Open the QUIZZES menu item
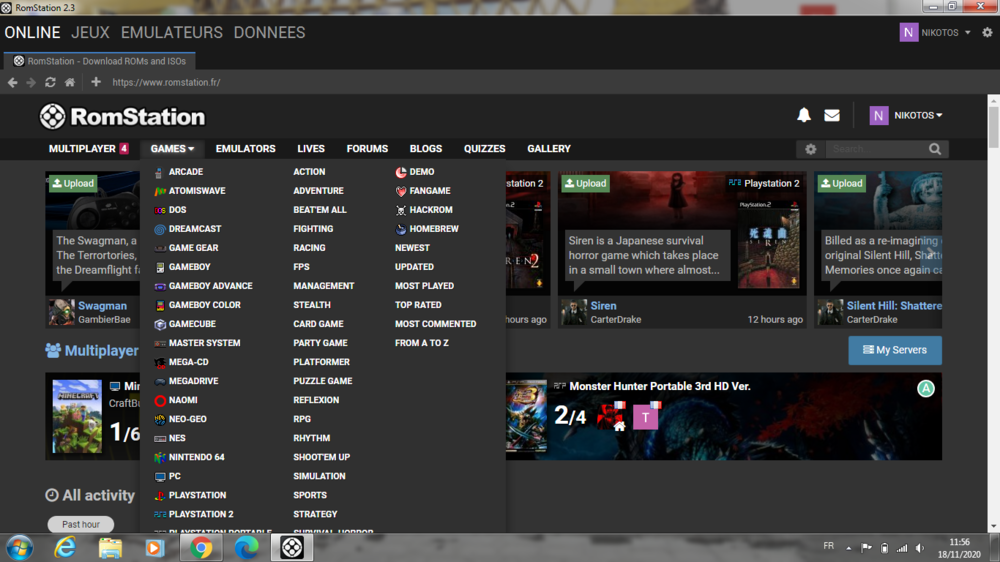The width and height of the screenshot is (1000, 562). click(x=484, y=149)
